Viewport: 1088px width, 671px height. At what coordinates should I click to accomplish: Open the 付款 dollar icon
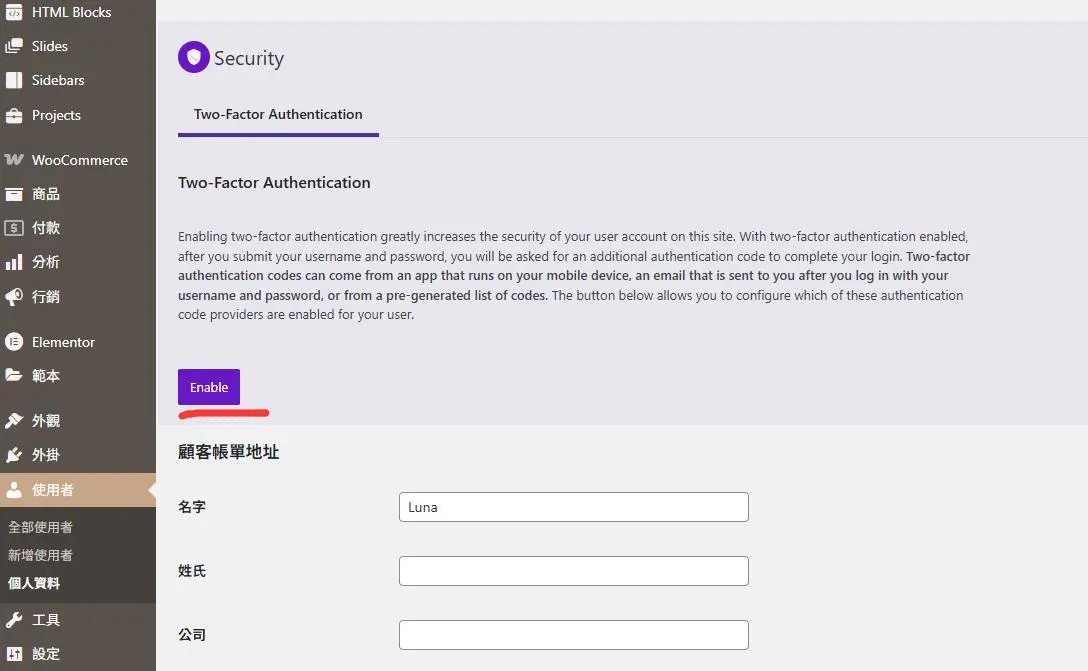click(x=14, y=228)
